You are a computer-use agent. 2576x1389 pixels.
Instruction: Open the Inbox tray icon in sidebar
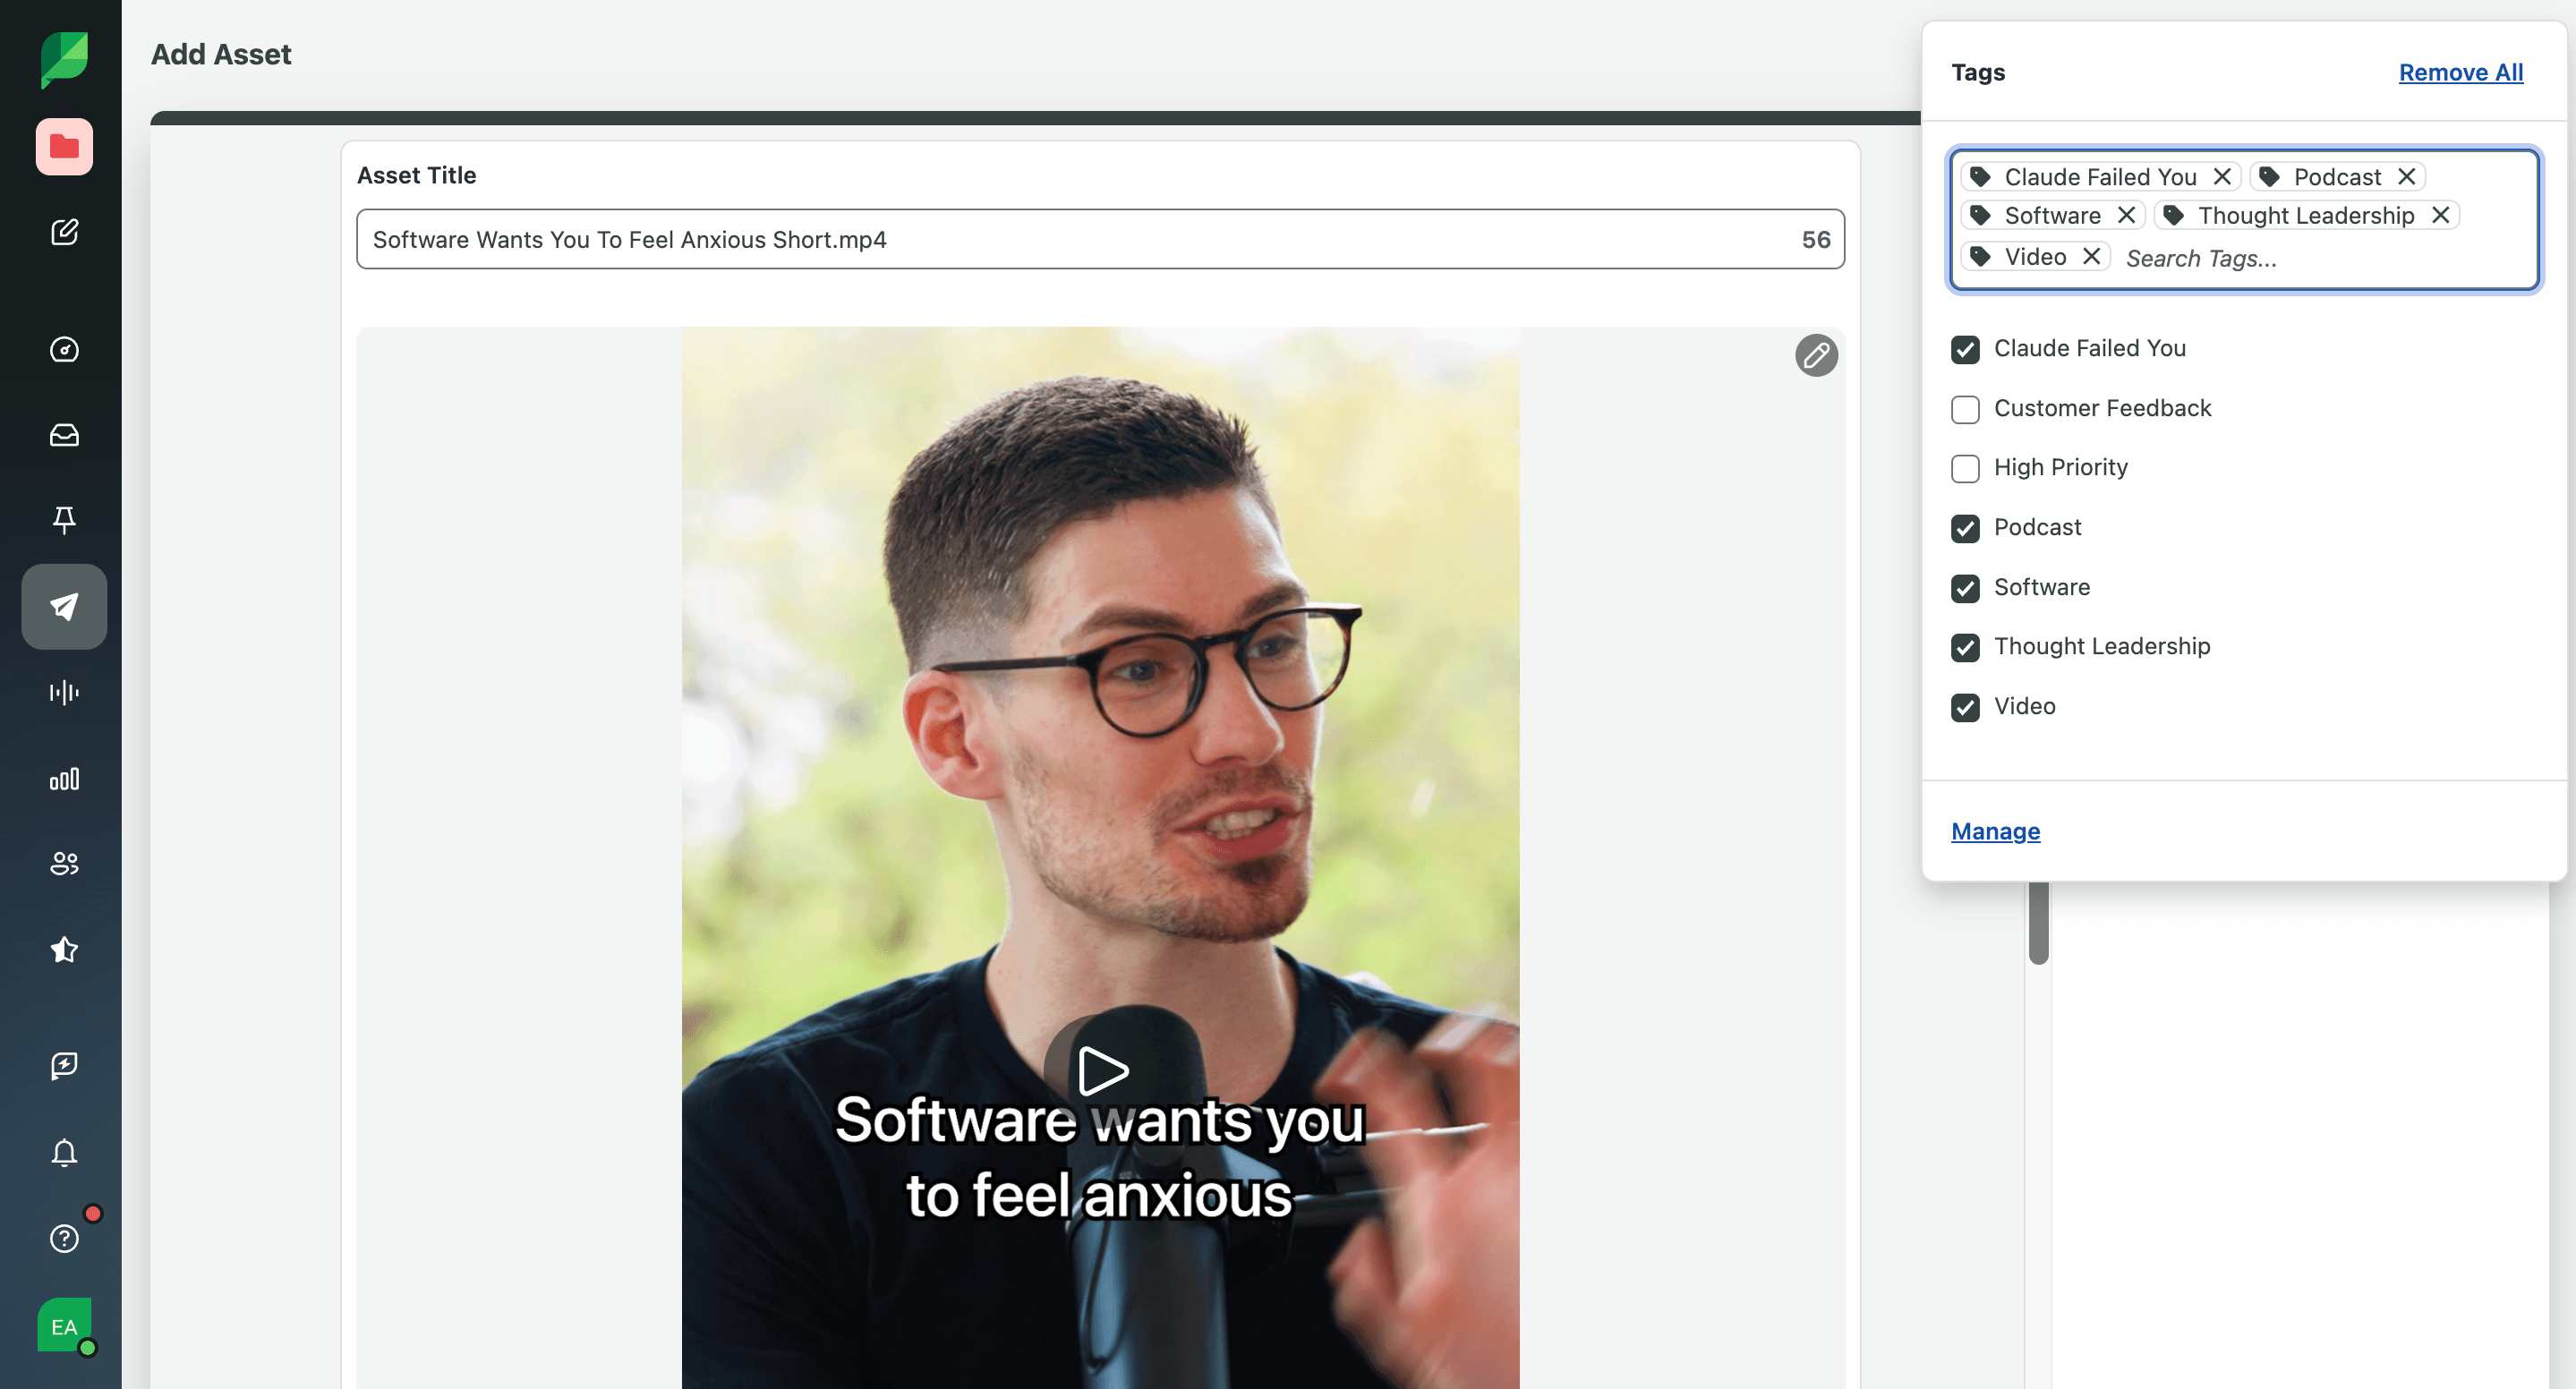64,435
